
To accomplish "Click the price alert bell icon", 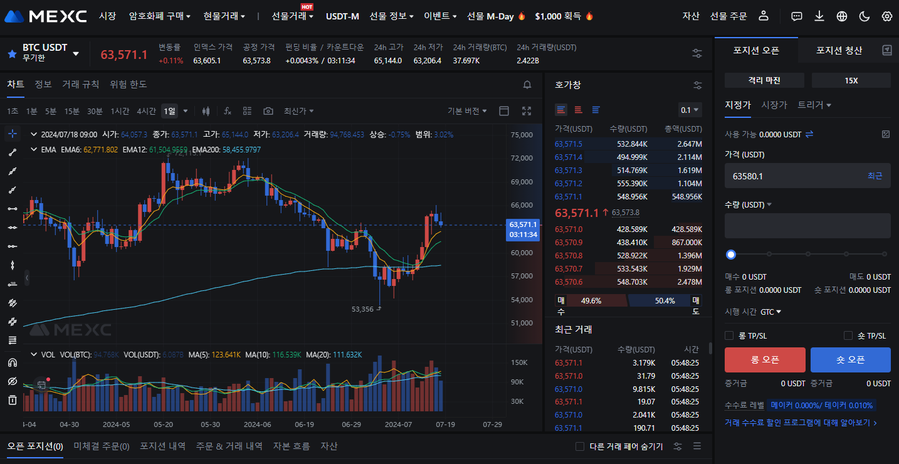I will [527, 85].
